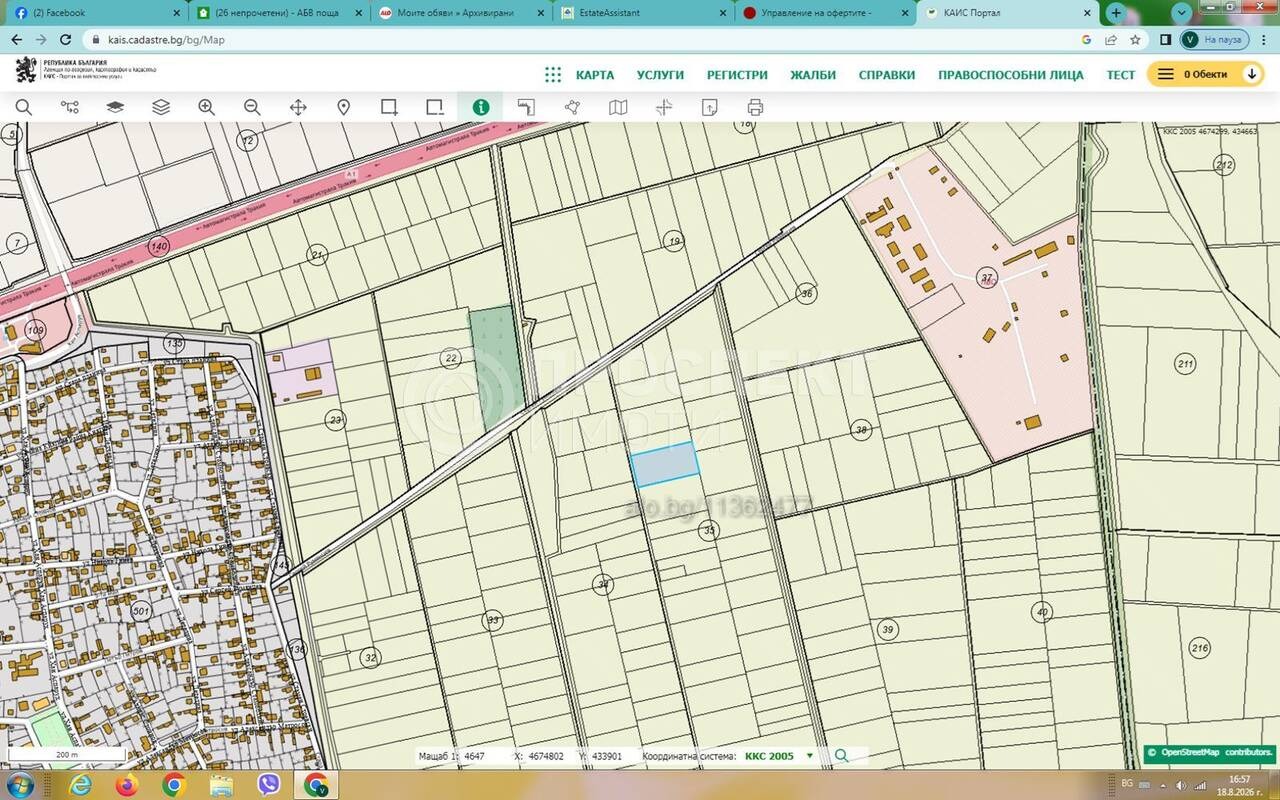The image size is (1280, 800).
Task: Launch Firefox from the taskbar
Action: [126, 785]
